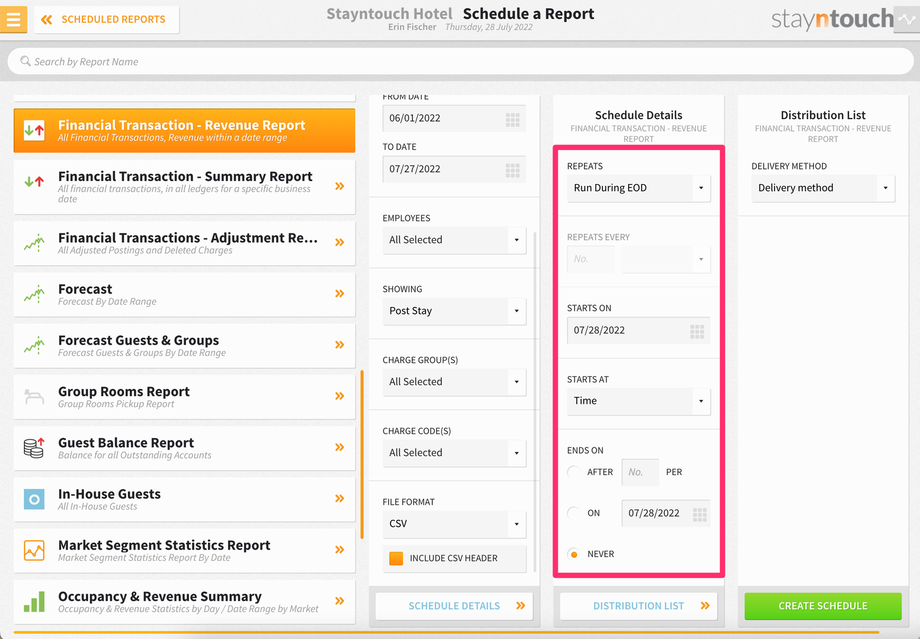Select the Ends On date radio button
This screenshot has height=639, width=920.
point(574,513)
